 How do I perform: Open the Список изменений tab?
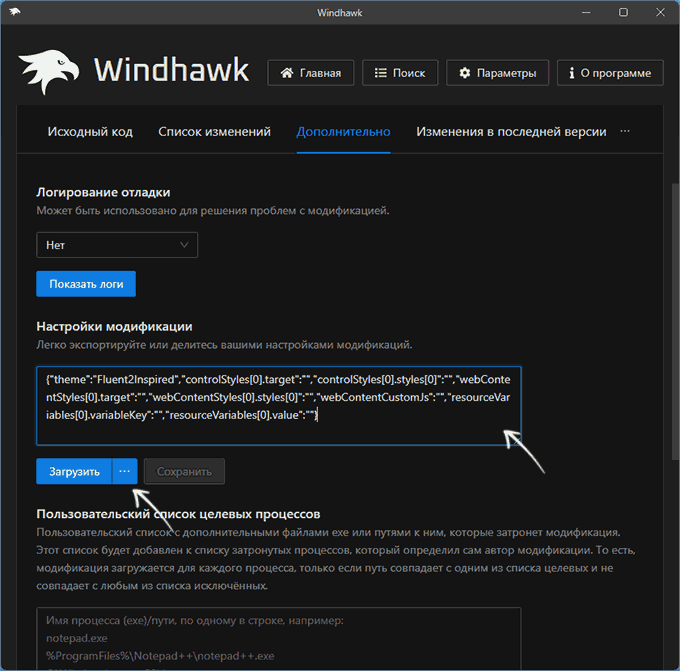[214, 132]
